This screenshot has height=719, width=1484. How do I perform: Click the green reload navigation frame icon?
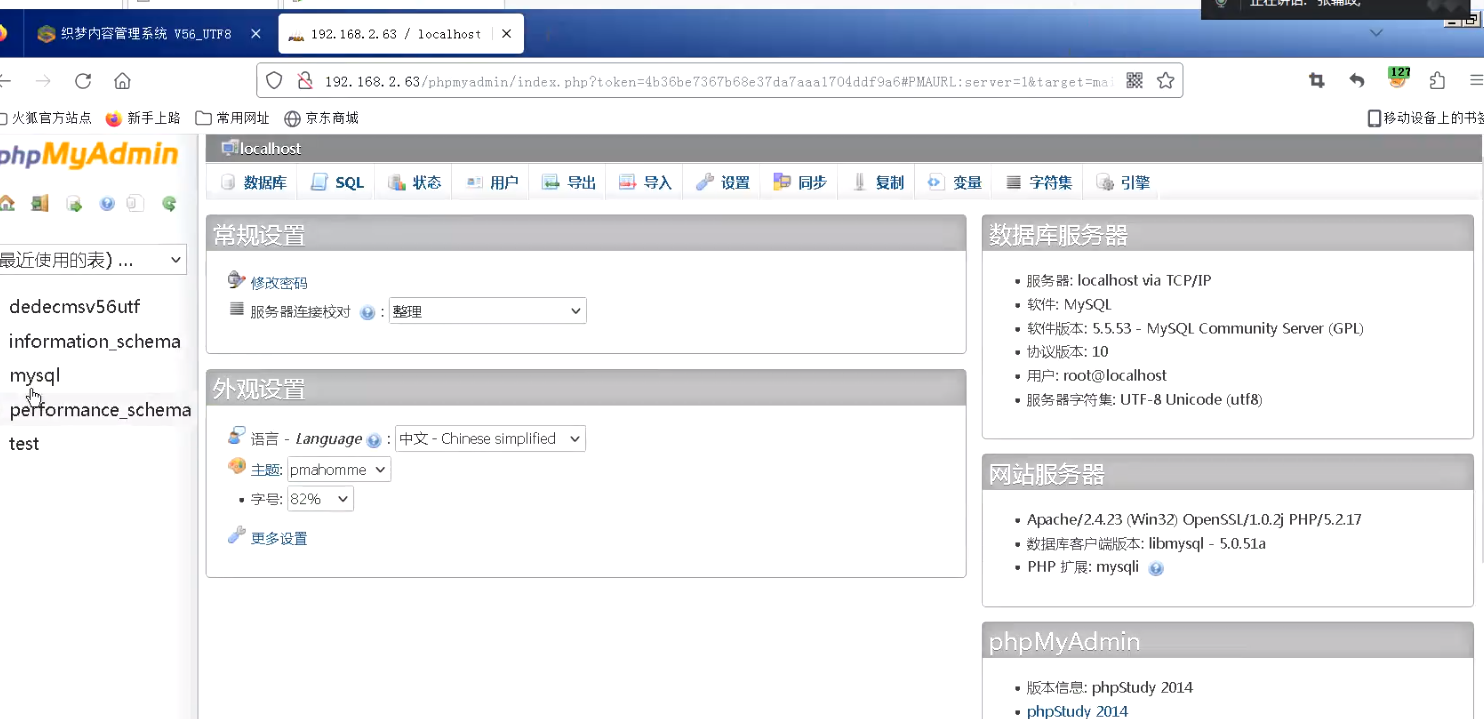169,204
